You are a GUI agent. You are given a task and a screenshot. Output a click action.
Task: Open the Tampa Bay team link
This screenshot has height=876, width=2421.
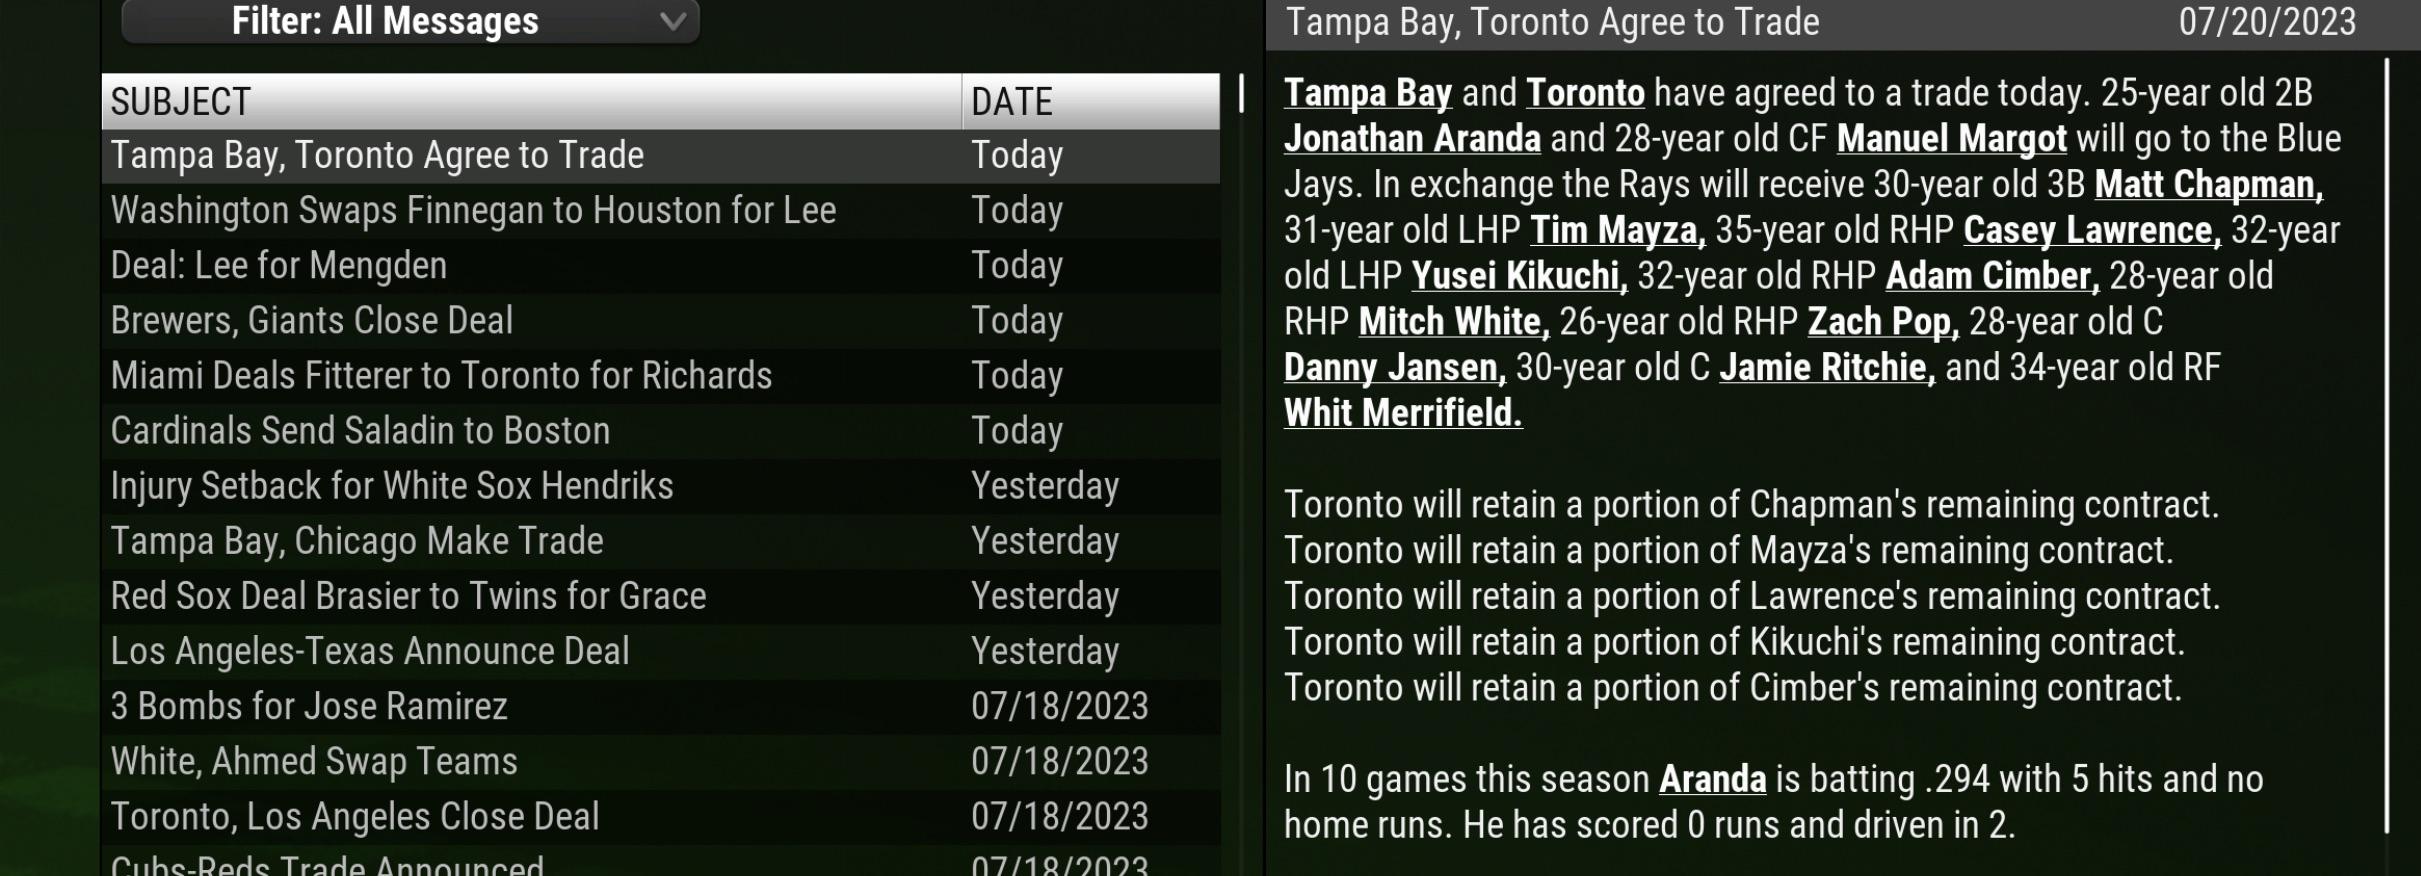point(1367,93)
